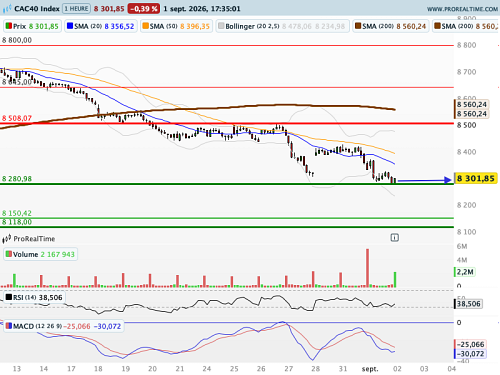The width and height of the screenshot is (500, 375).
Task: Select the SMA (200) 8 560,24 legend
Action: (x=391, y=26)
